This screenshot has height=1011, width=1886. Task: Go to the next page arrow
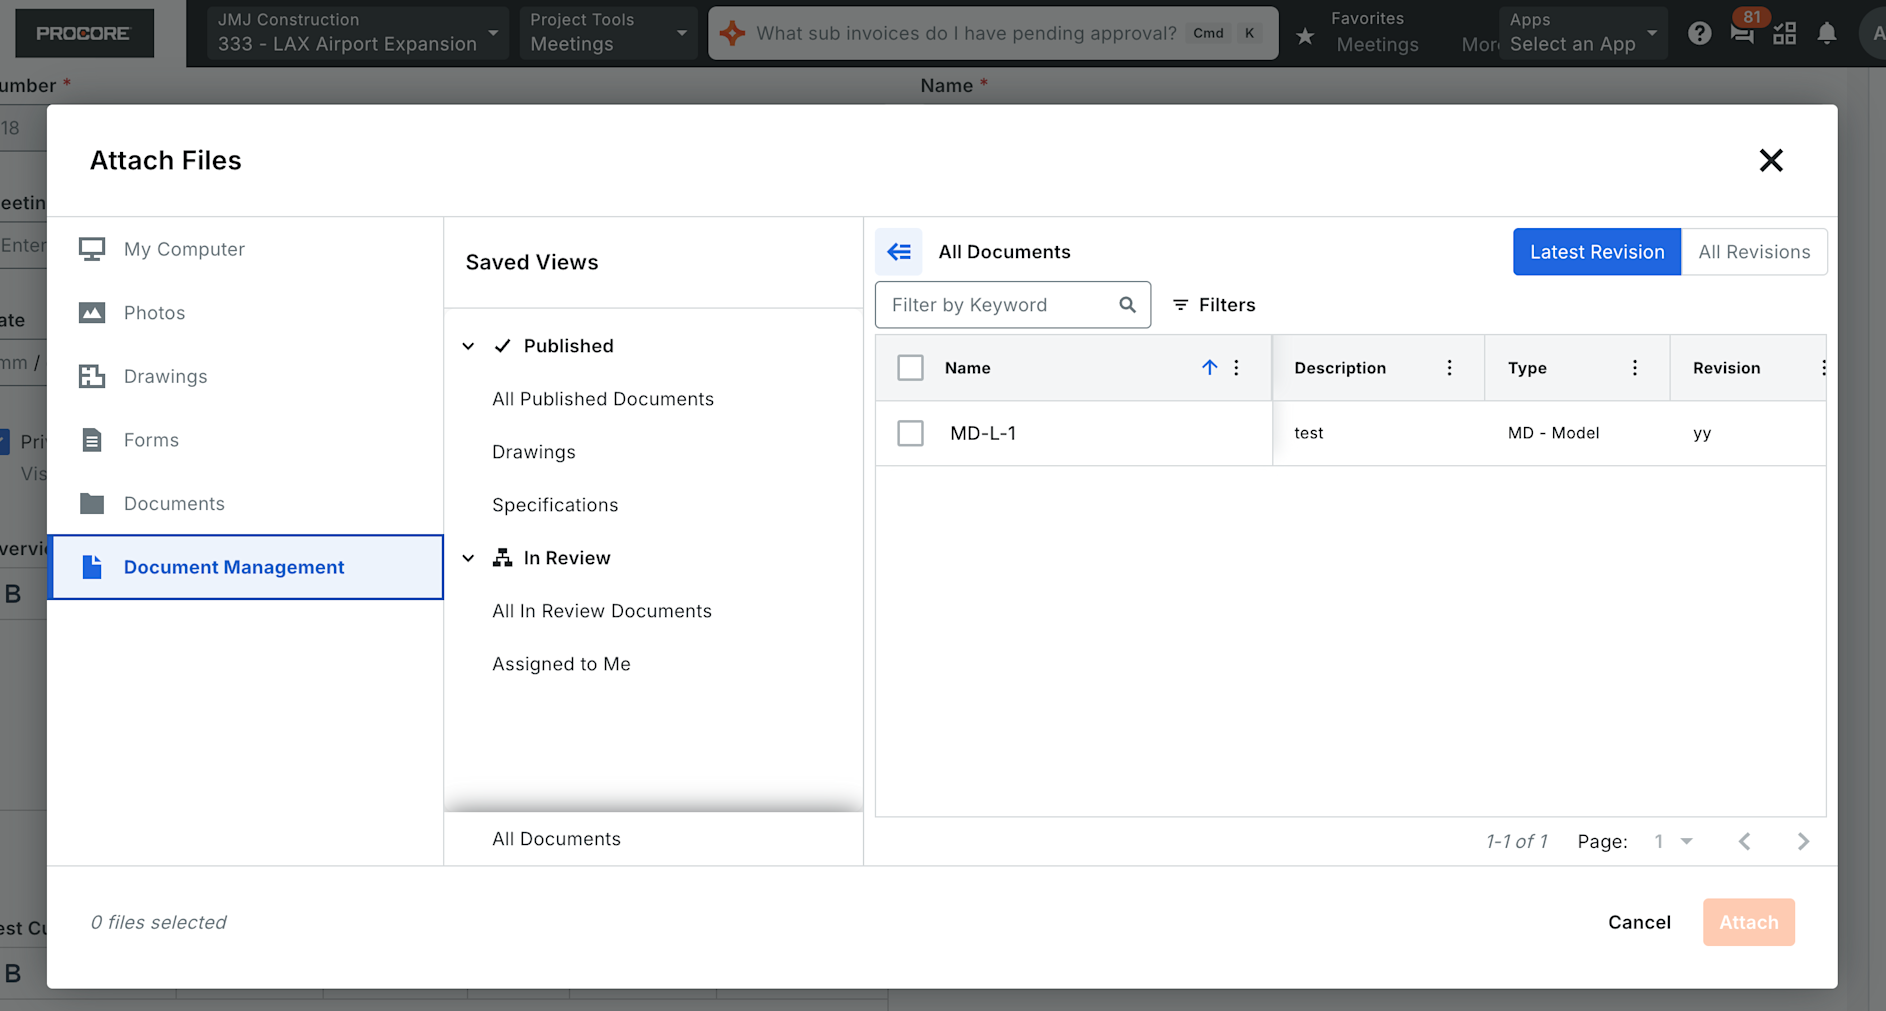pyautogui.click(x=1803, y=841)
